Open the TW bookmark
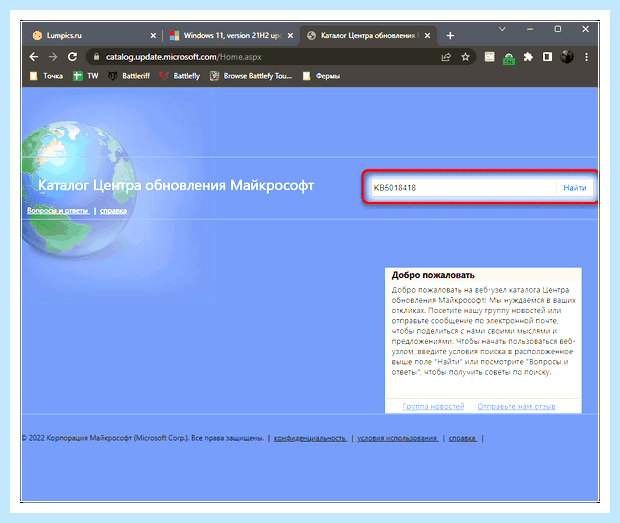This screenshot has height=523, width=620. coord(85,76)
